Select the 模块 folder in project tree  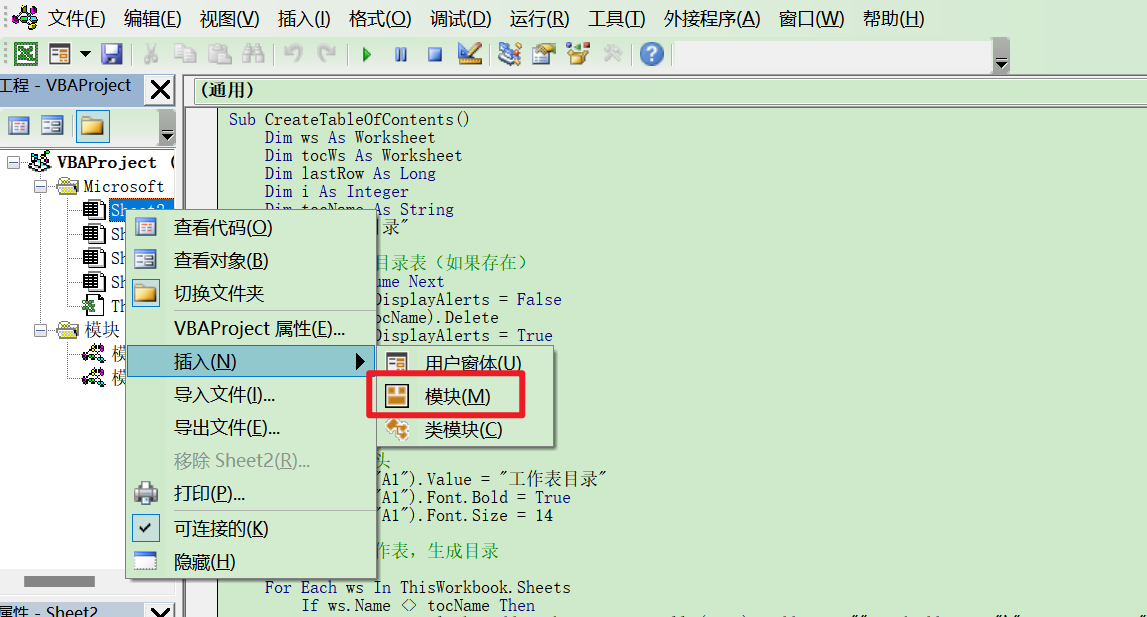(x=102, y=330)
